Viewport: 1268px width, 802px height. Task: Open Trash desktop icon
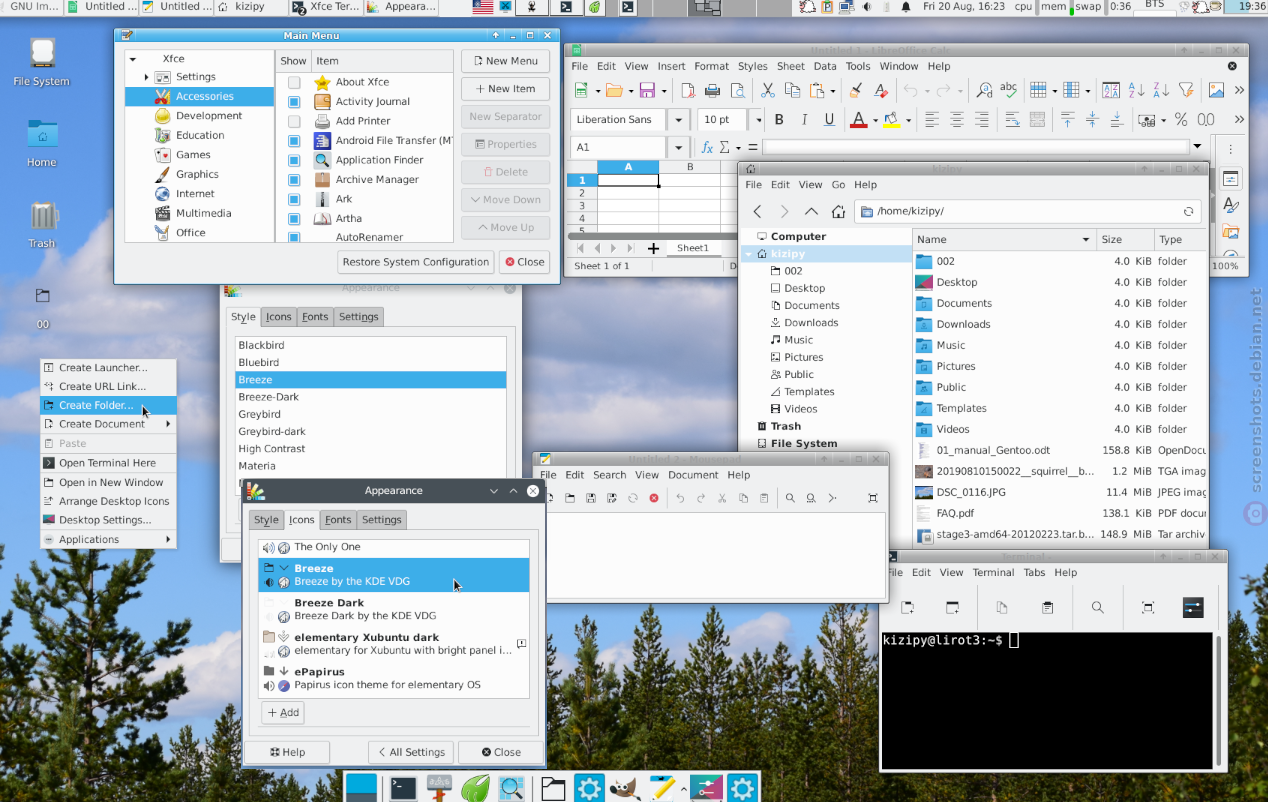(42, 224)
